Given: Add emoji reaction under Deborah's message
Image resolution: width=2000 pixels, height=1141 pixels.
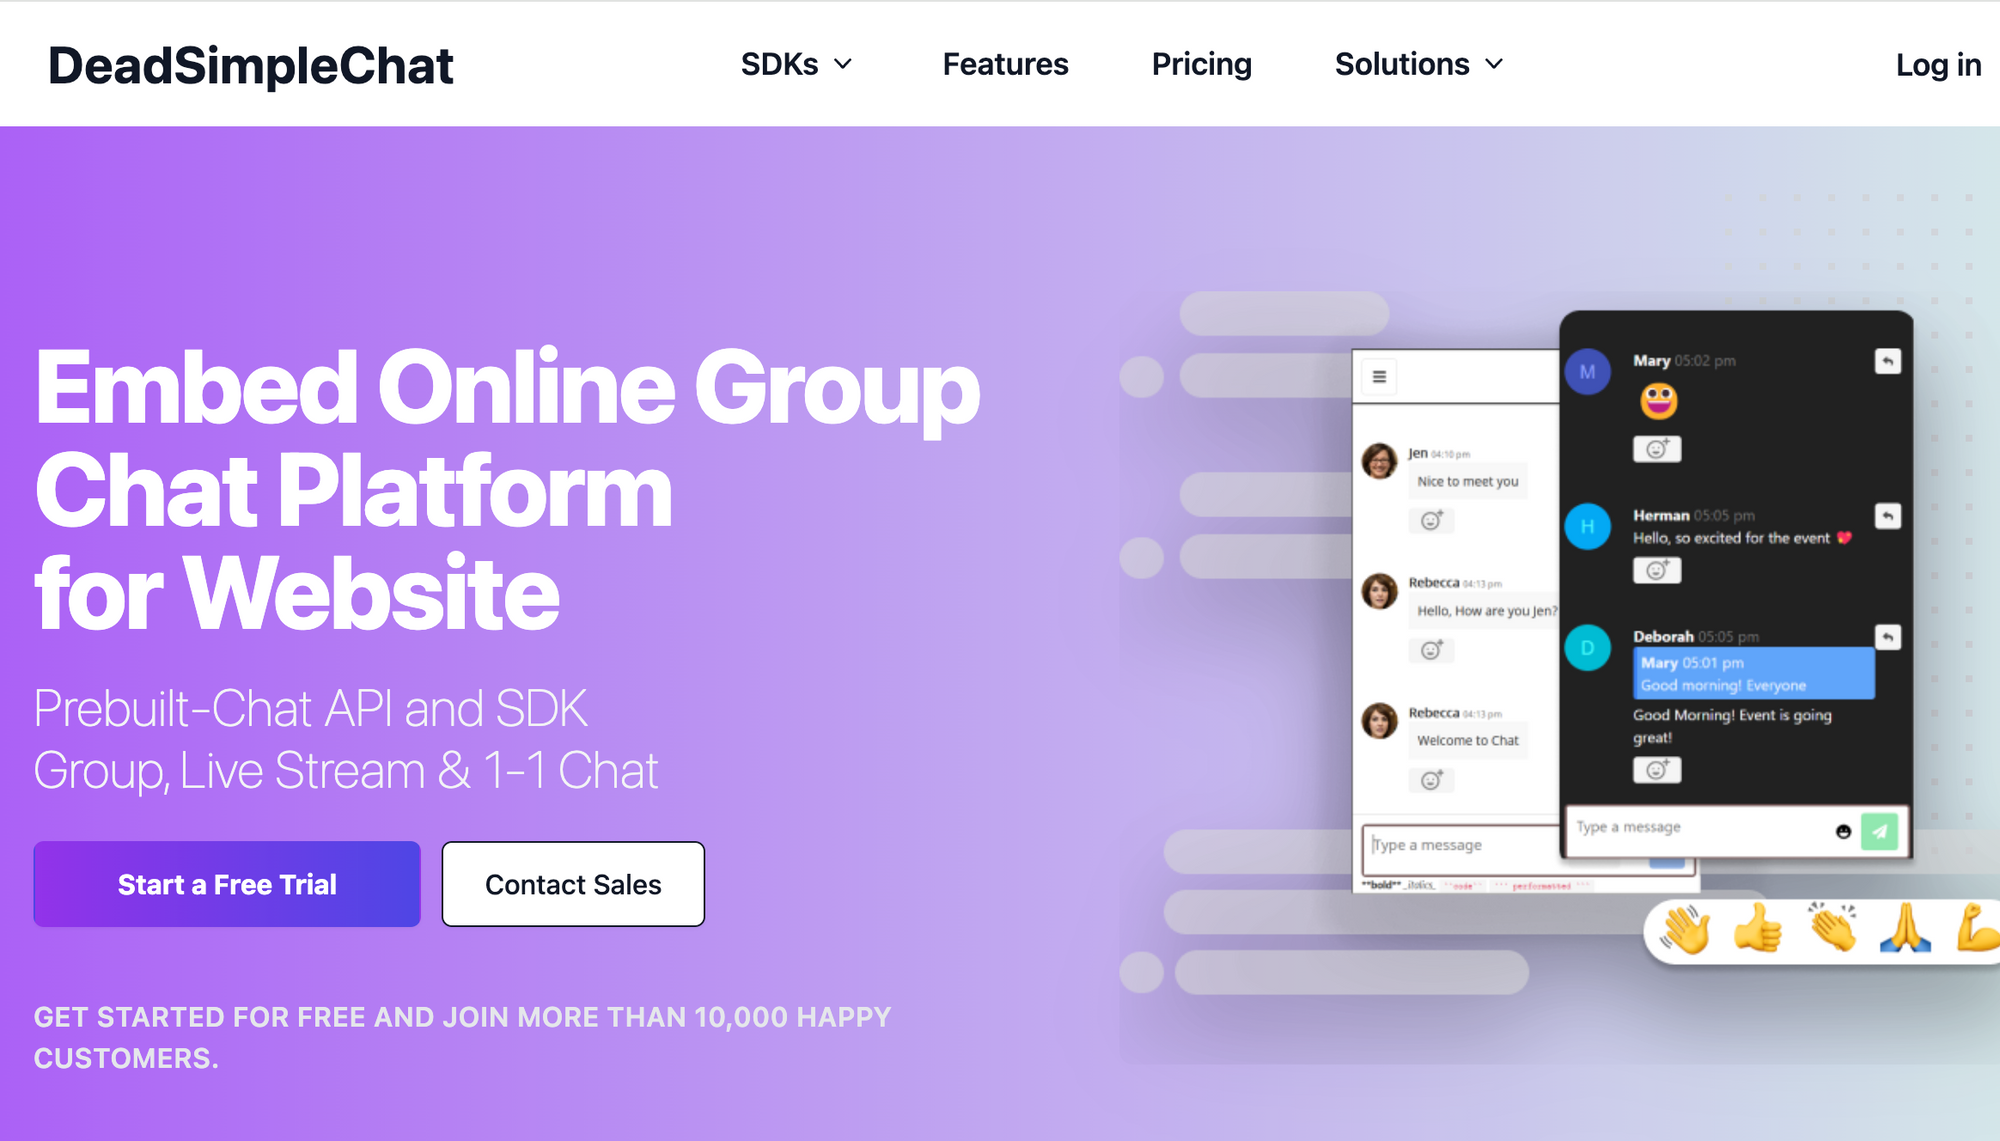Looking at the screenshot, I should (x=1657, y=770).
